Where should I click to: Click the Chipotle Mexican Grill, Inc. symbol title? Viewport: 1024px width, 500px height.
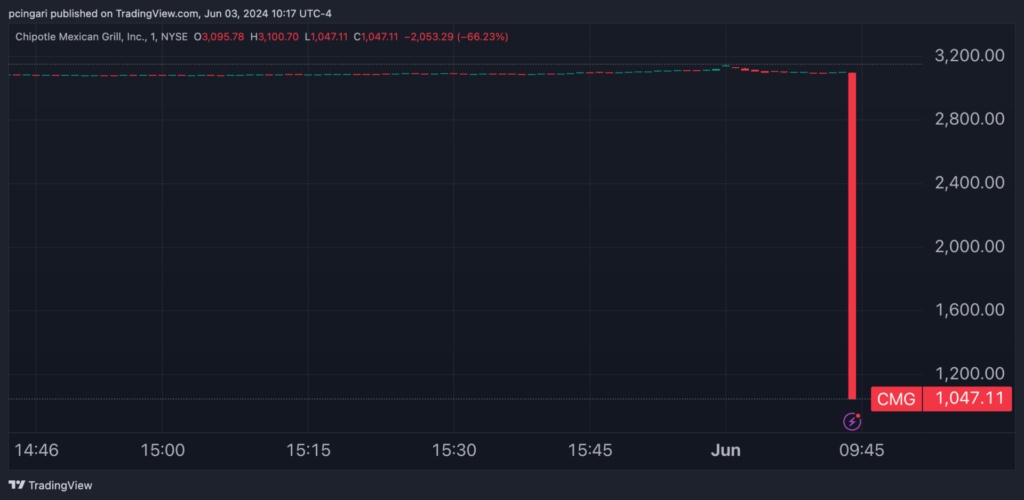click(x=79, y=37)
